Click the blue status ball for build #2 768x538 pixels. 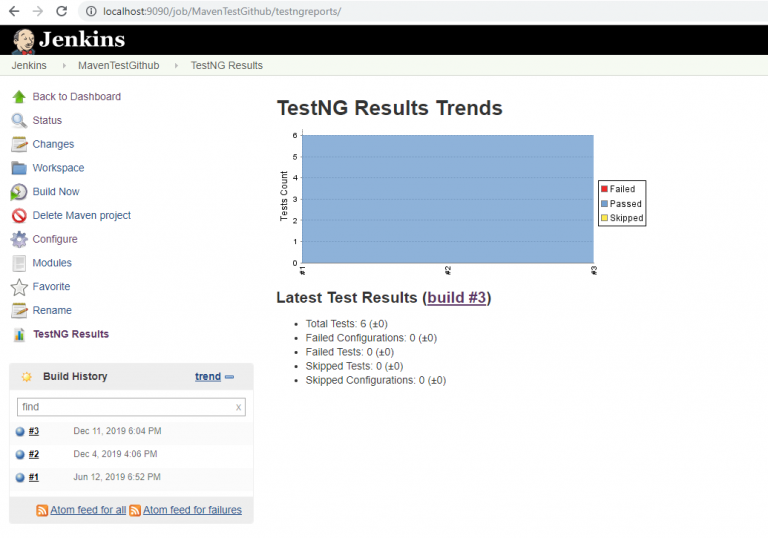pos(20,455)
